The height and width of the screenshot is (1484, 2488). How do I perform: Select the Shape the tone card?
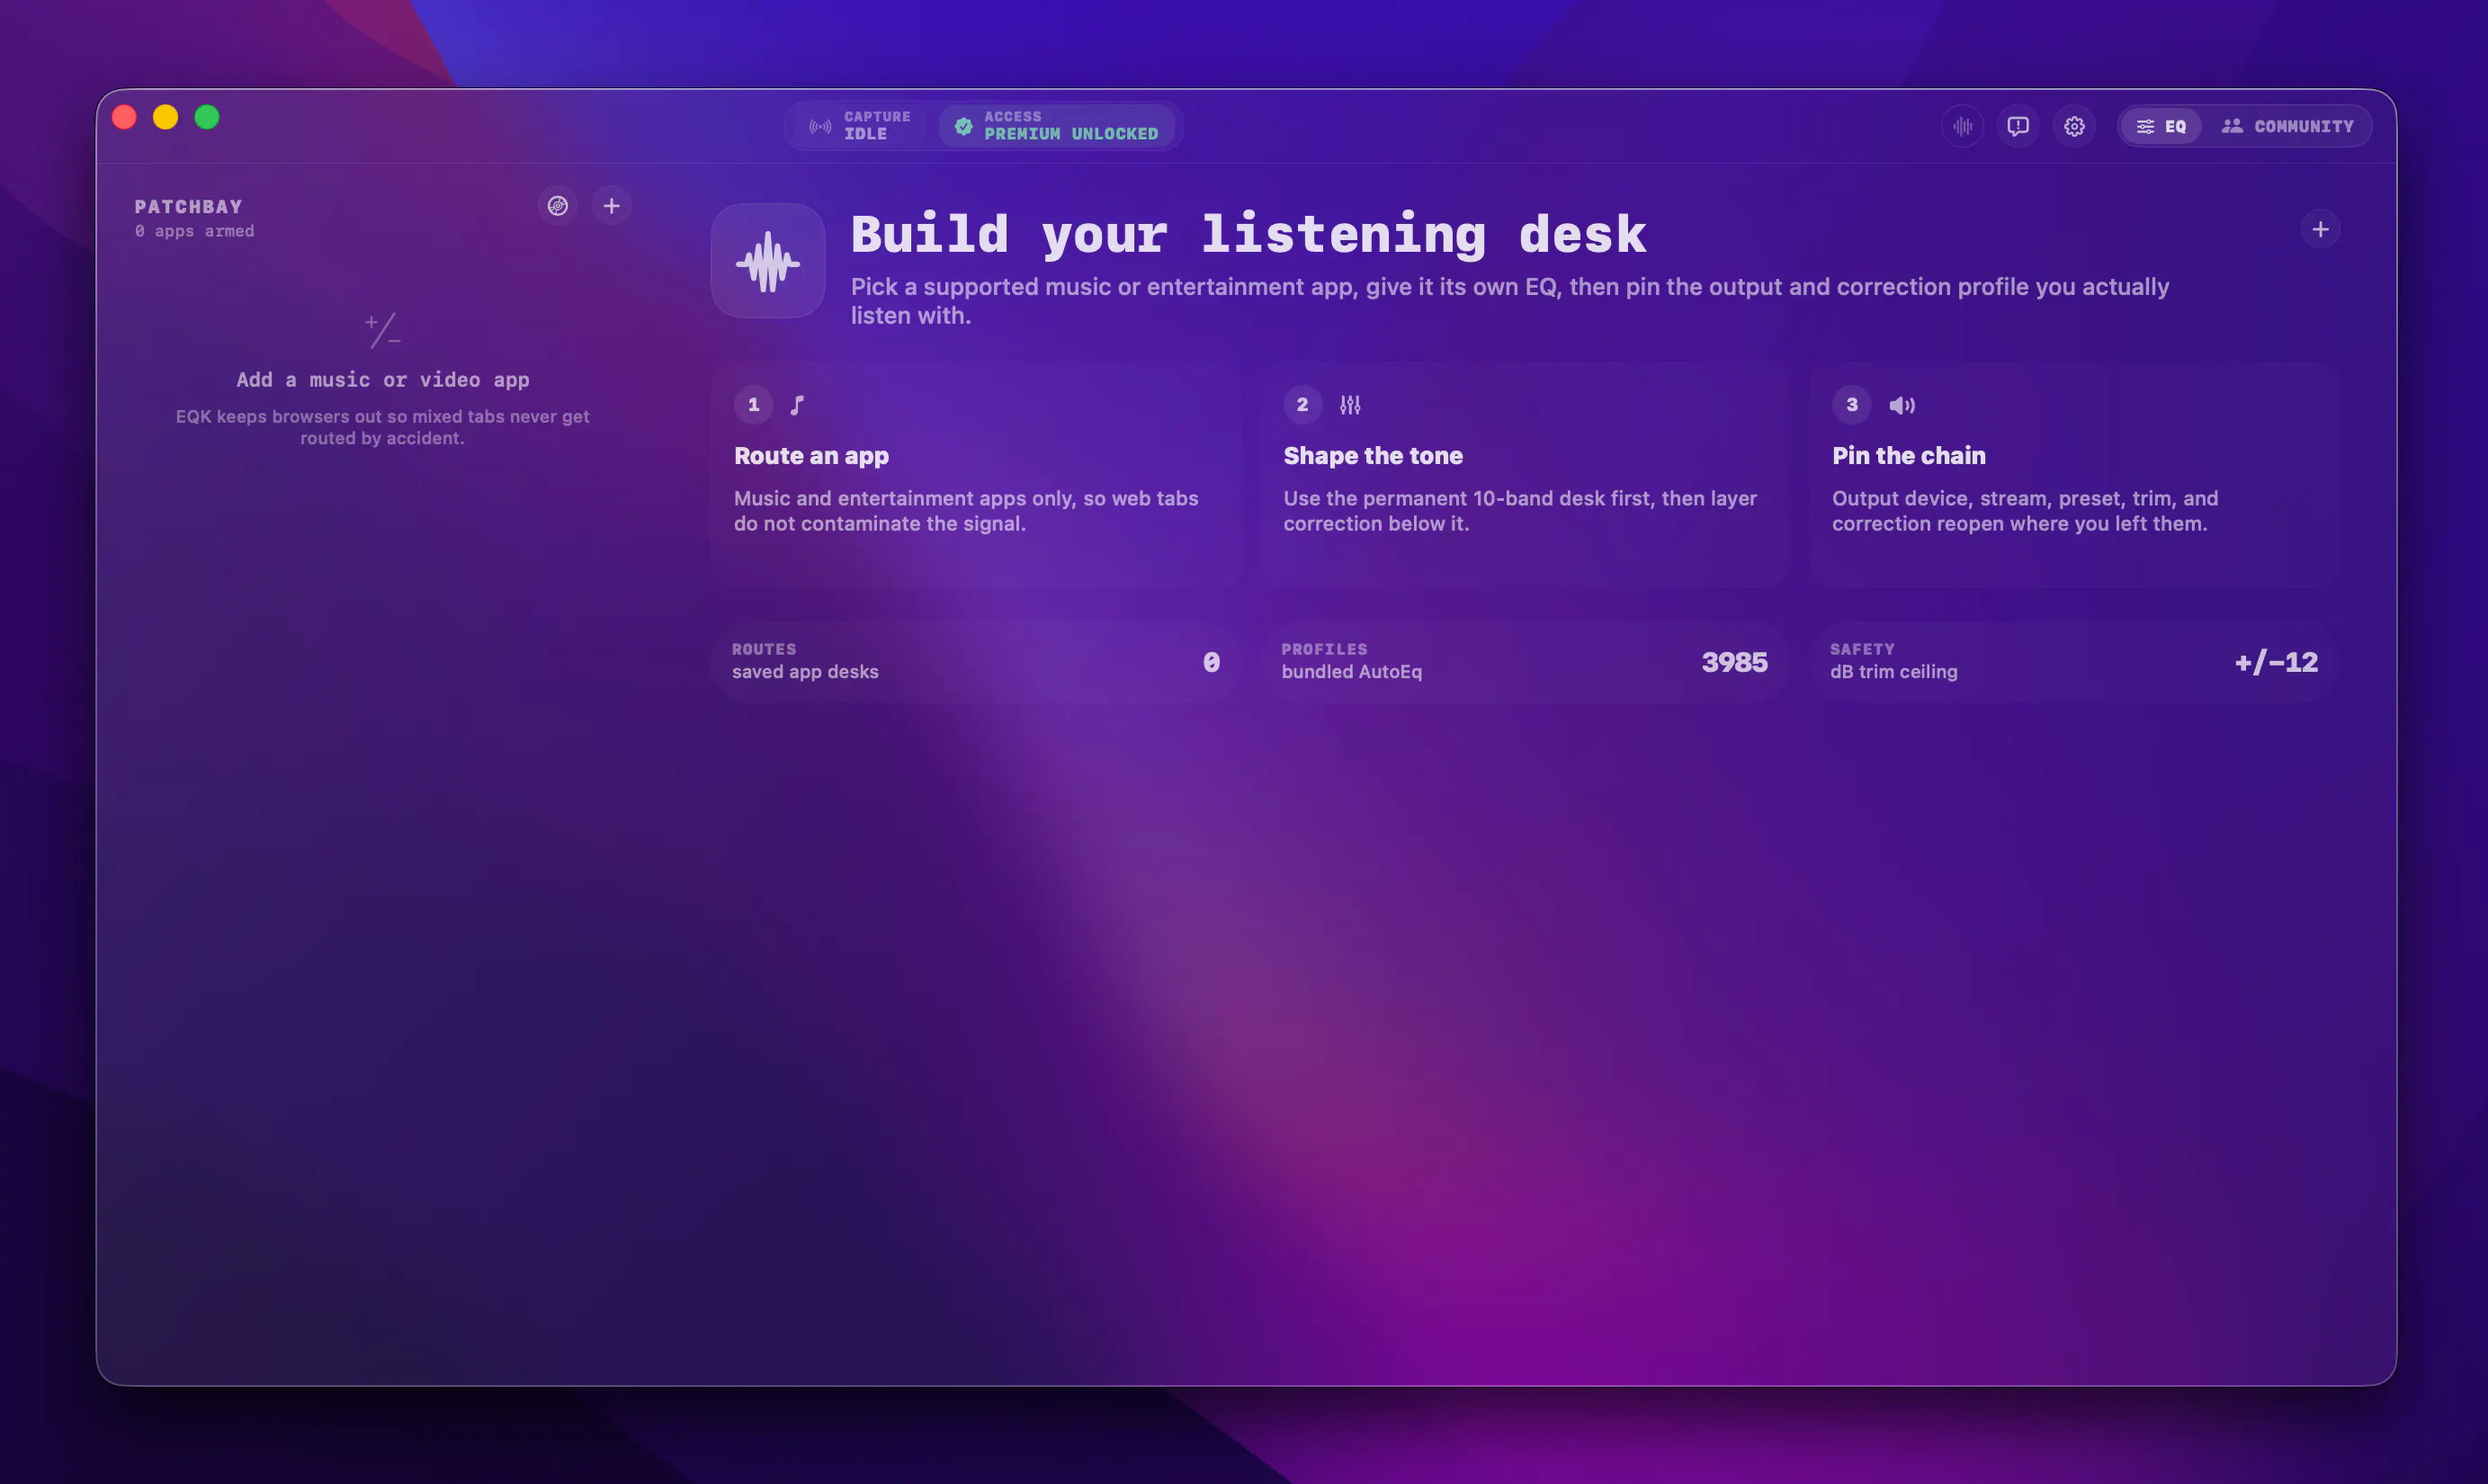coord(1523,474)
